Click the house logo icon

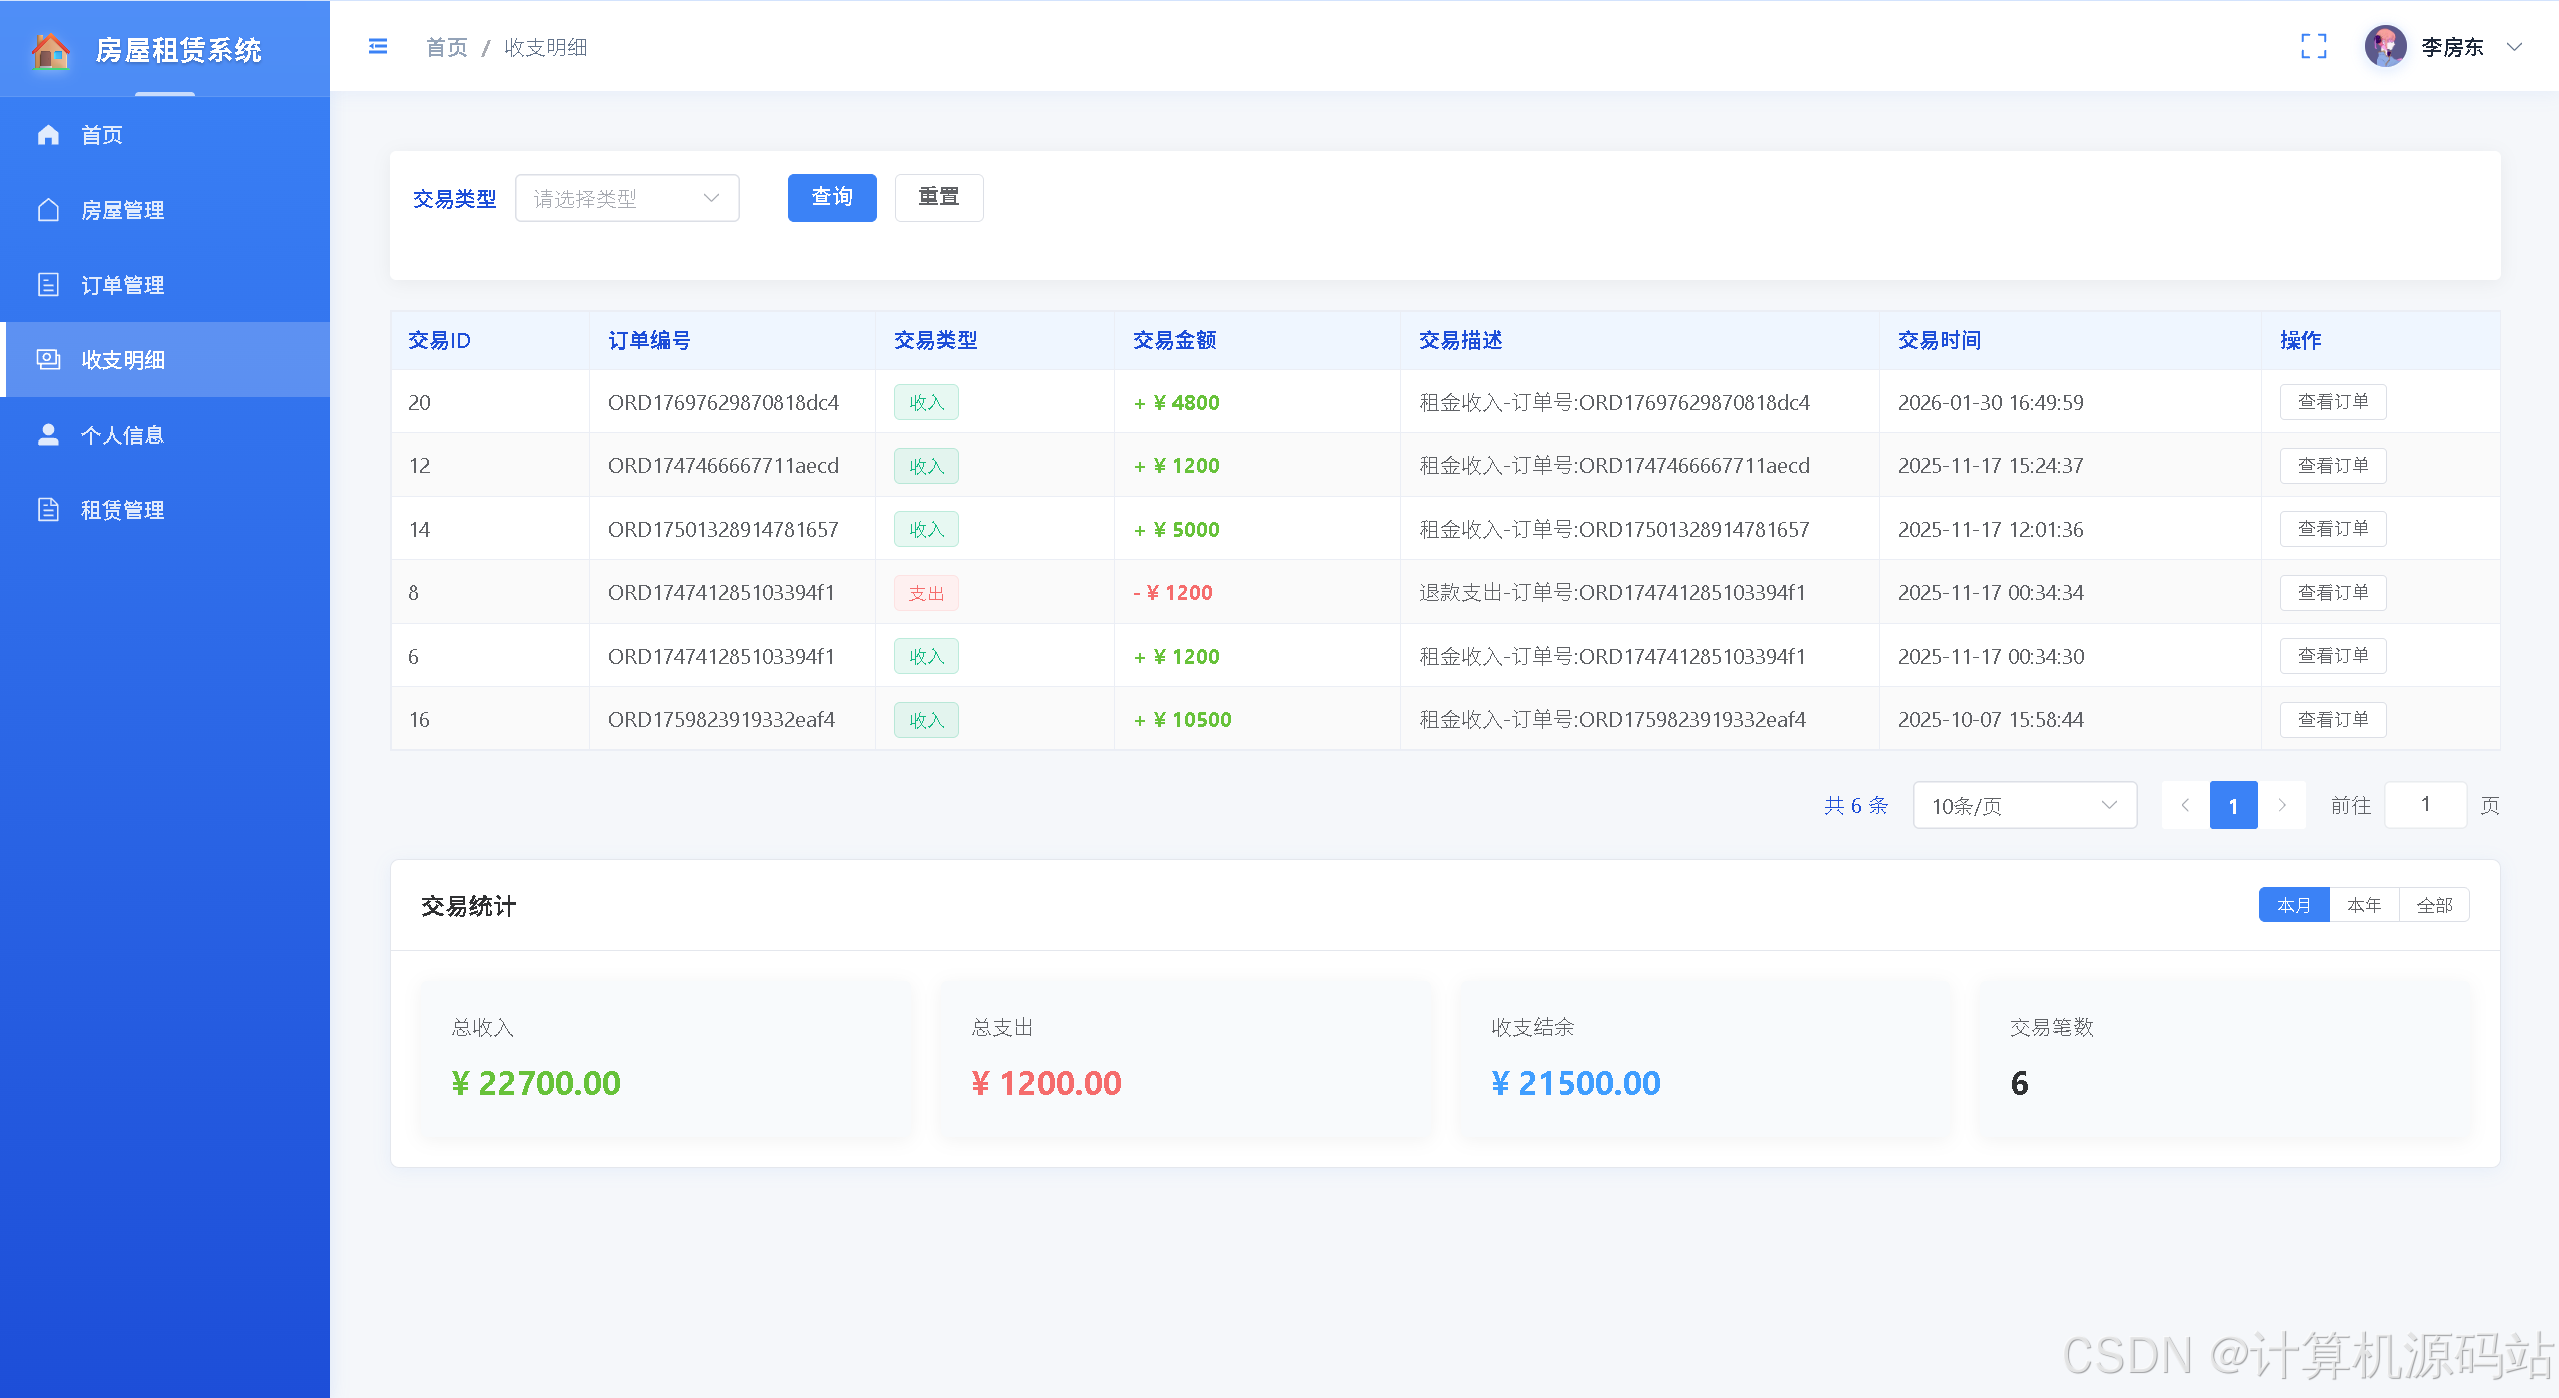click(50, 50)
